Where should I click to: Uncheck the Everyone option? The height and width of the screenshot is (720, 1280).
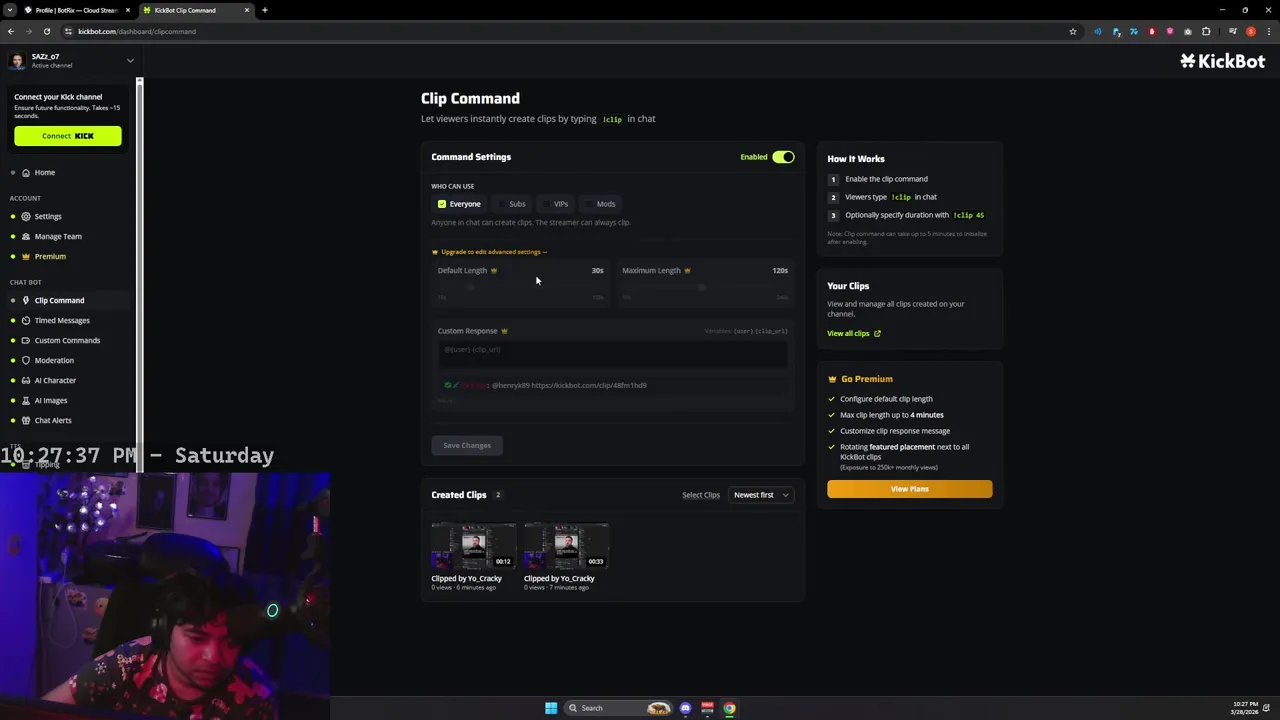442,204
